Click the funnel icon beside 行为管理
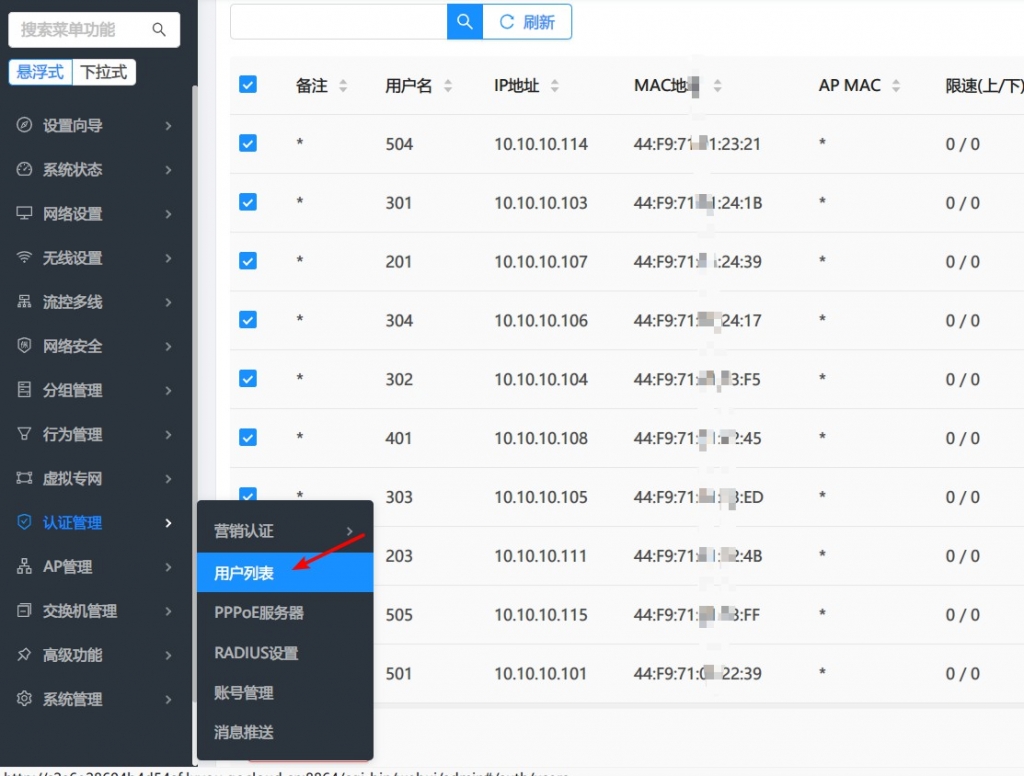This screenshot has height=776, width=1024. tap(25, 434)
